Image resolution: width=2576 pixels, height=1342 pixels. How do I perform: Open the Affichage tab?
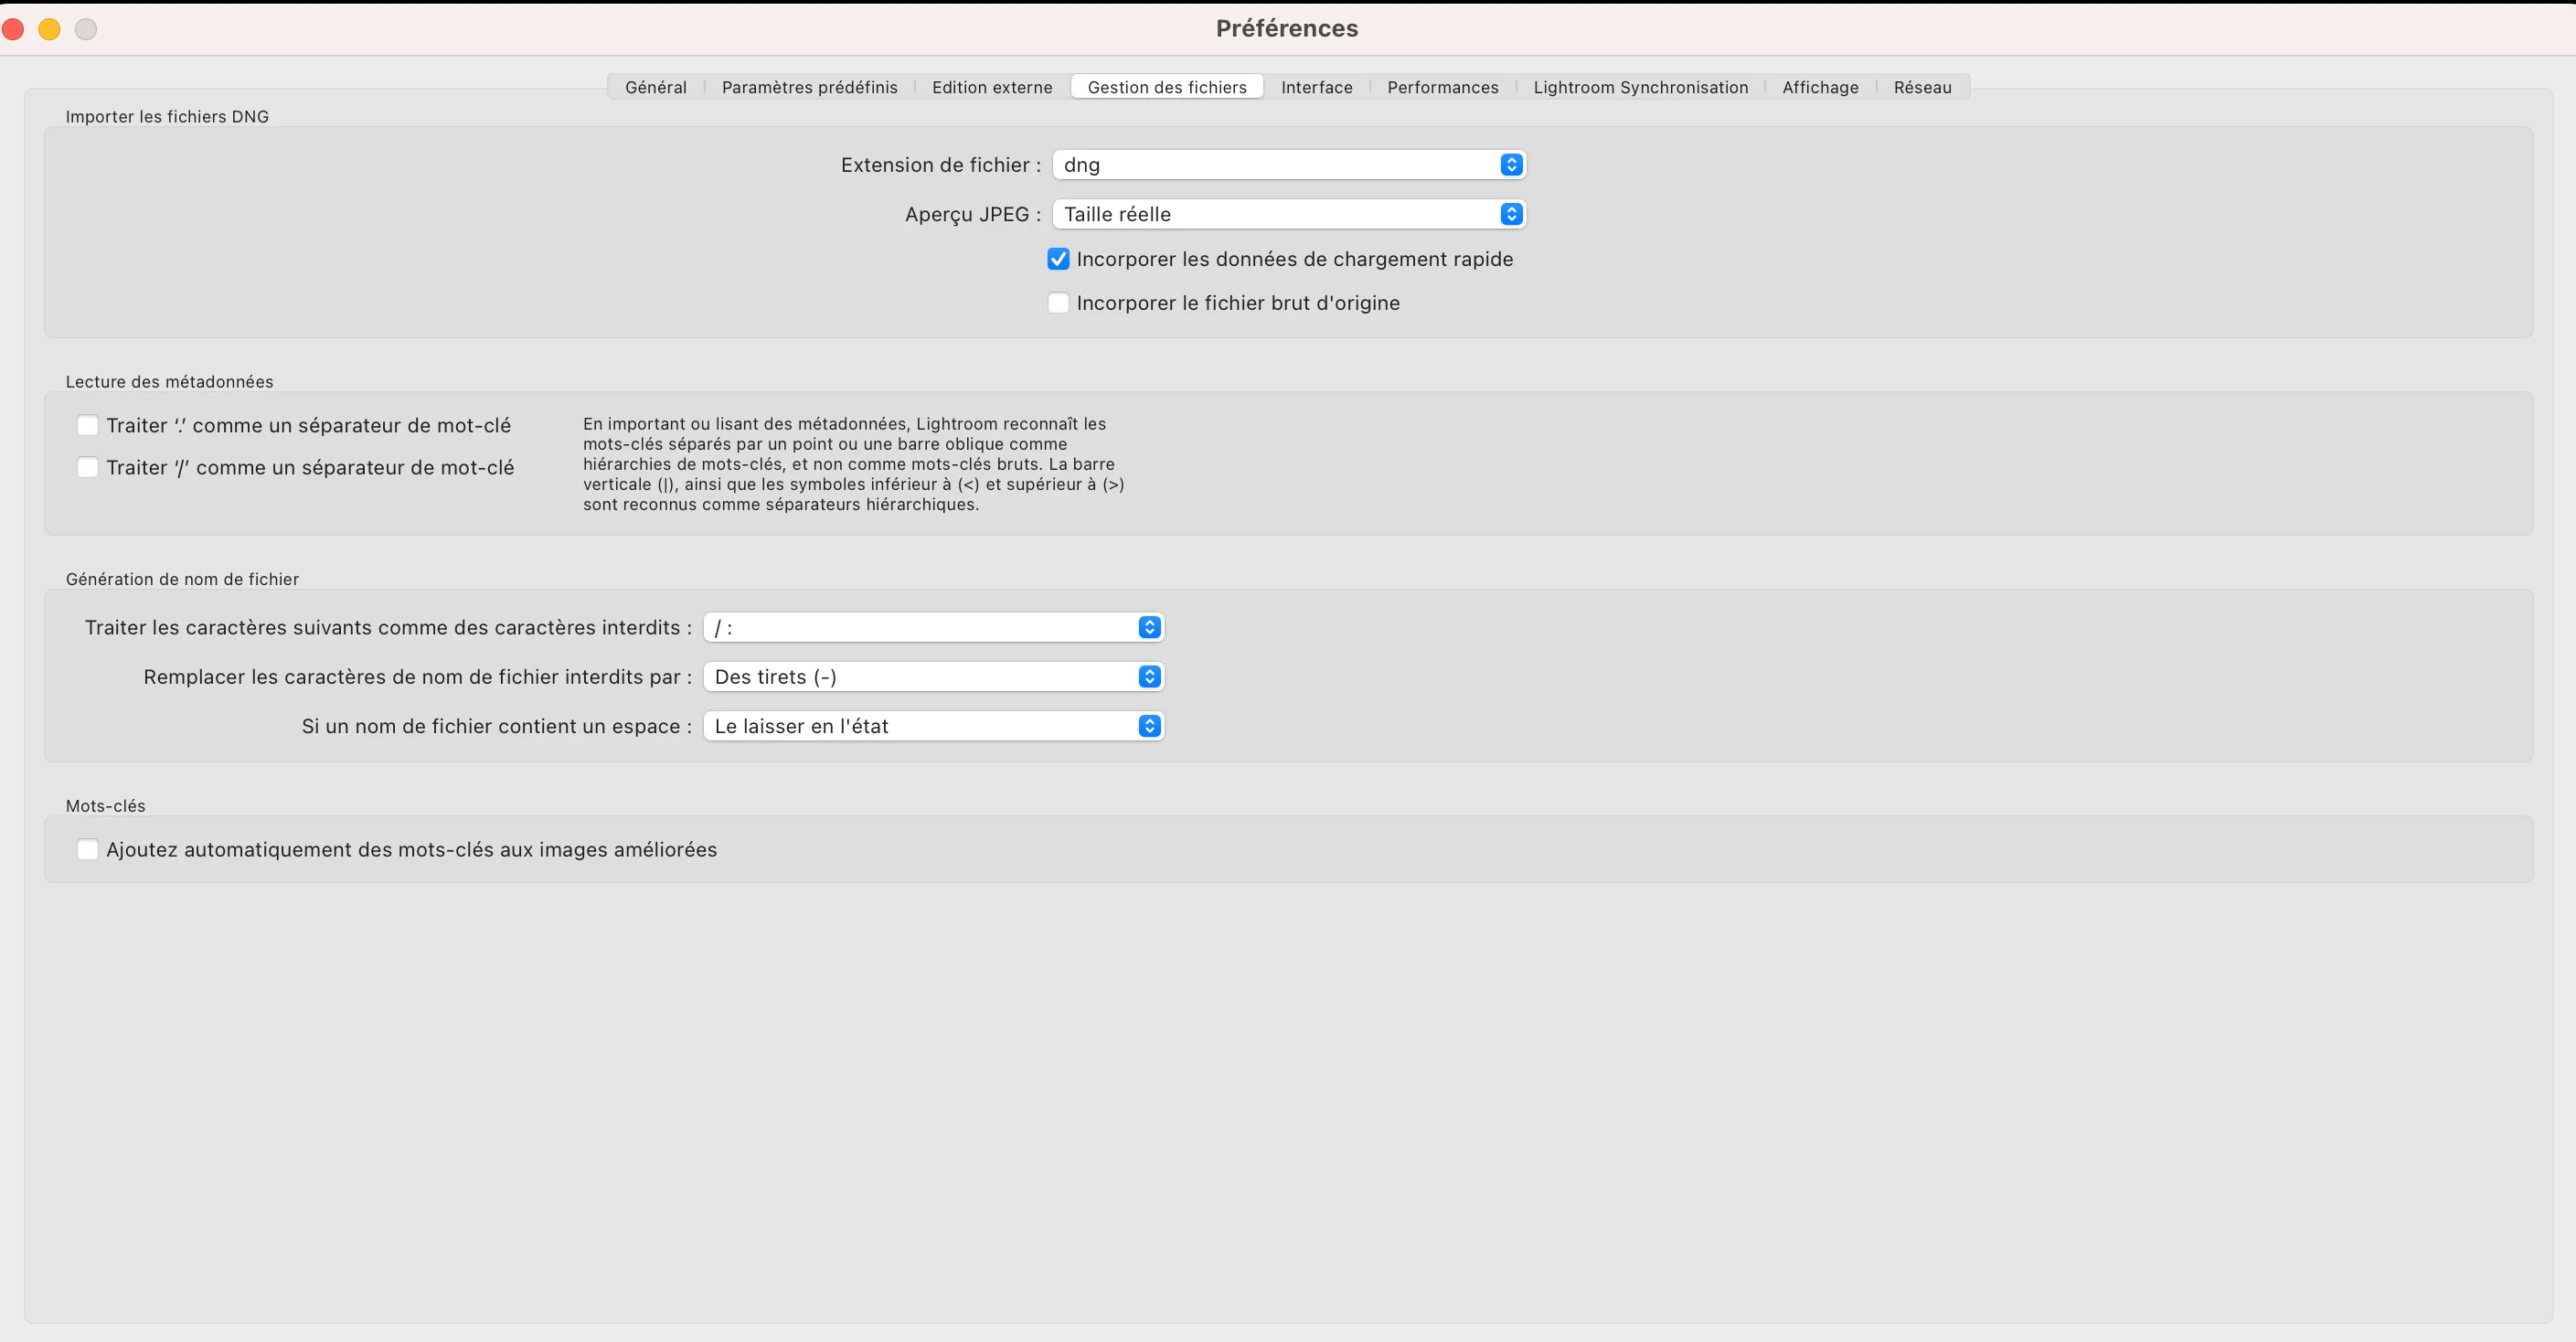(1820, 87)
